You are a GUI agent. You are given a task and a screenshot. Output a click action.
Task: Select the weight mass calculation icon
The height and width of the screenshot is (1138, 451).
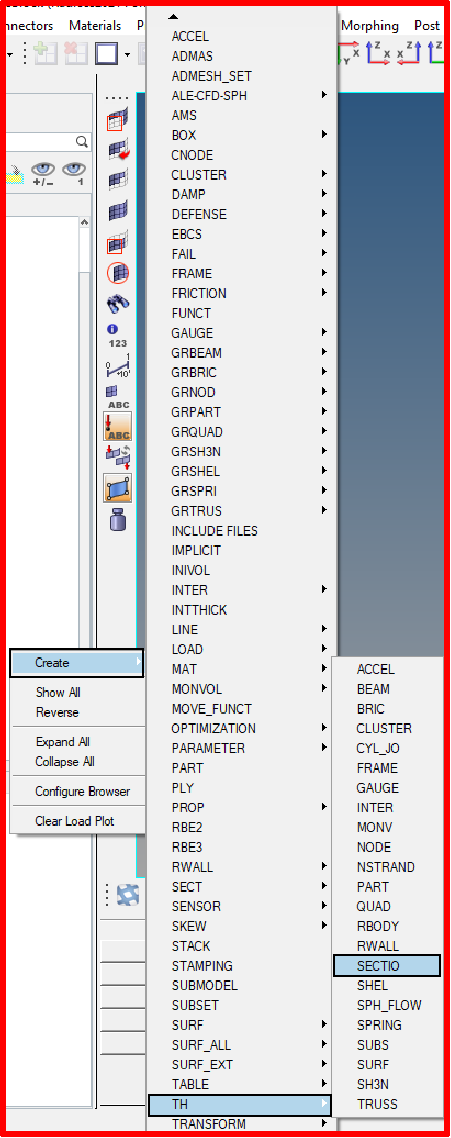pyautogui.click(x=118, y=520)
